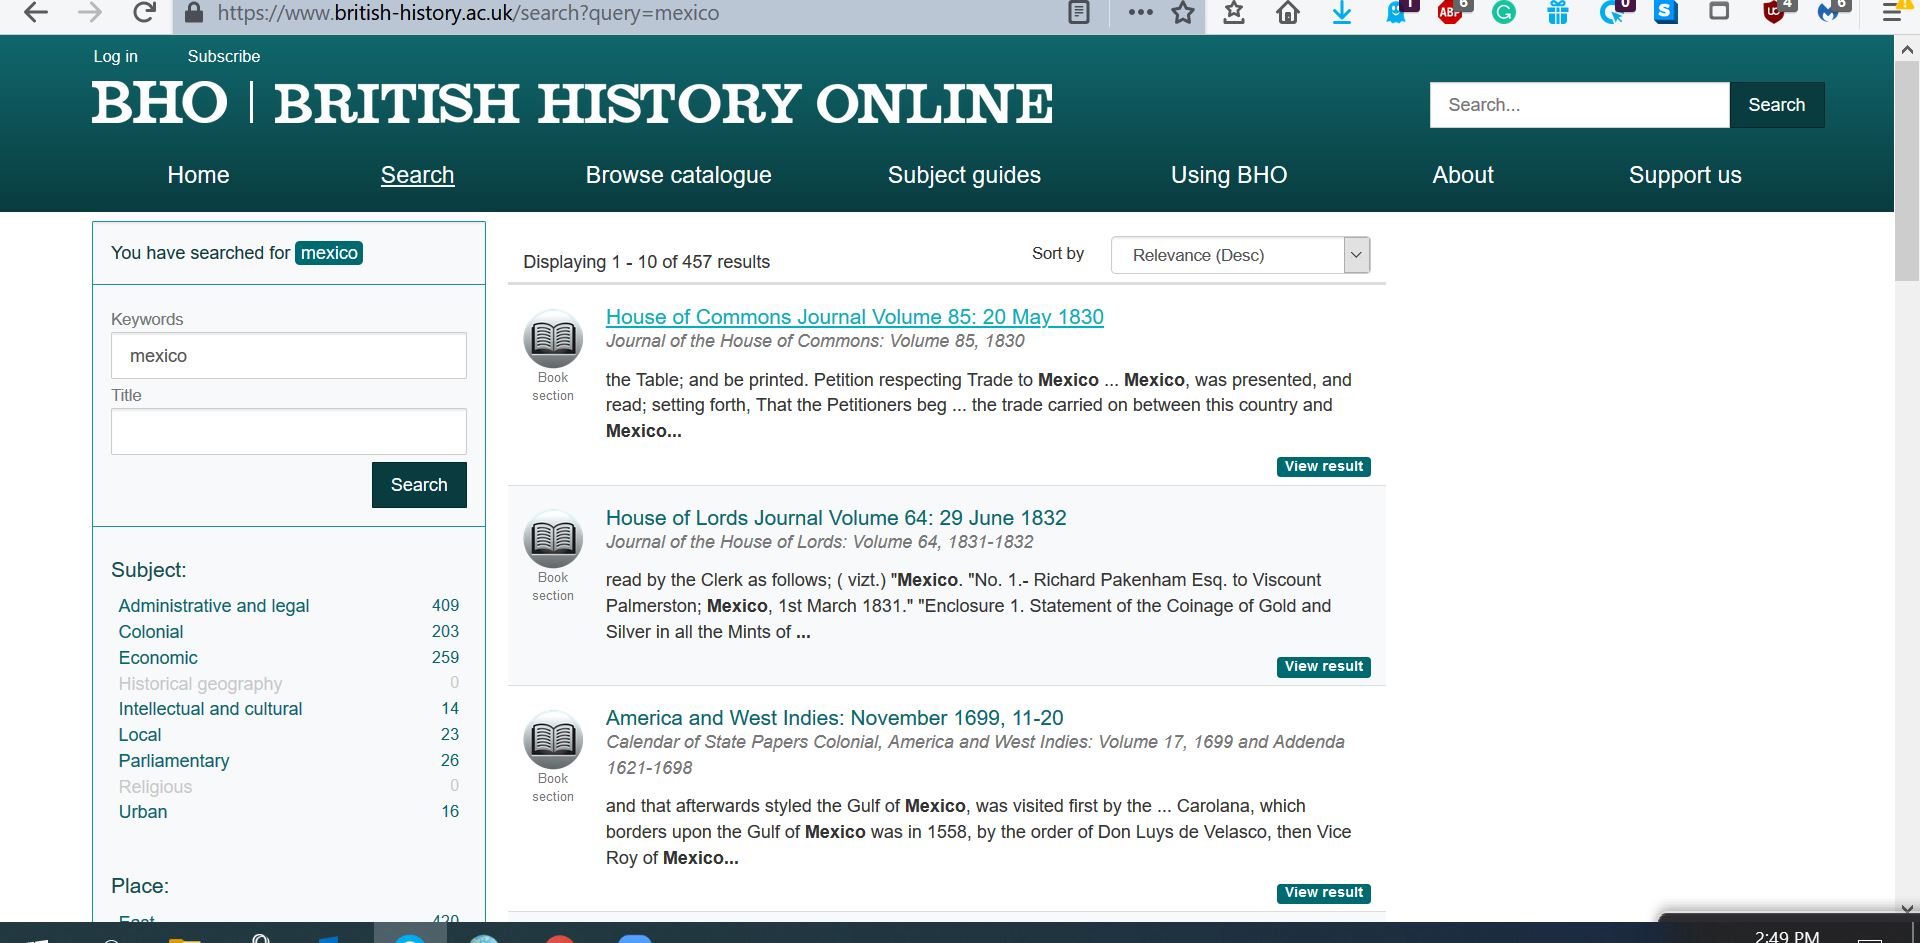Click book icon beside House of Lords result

tap(553, 539)
